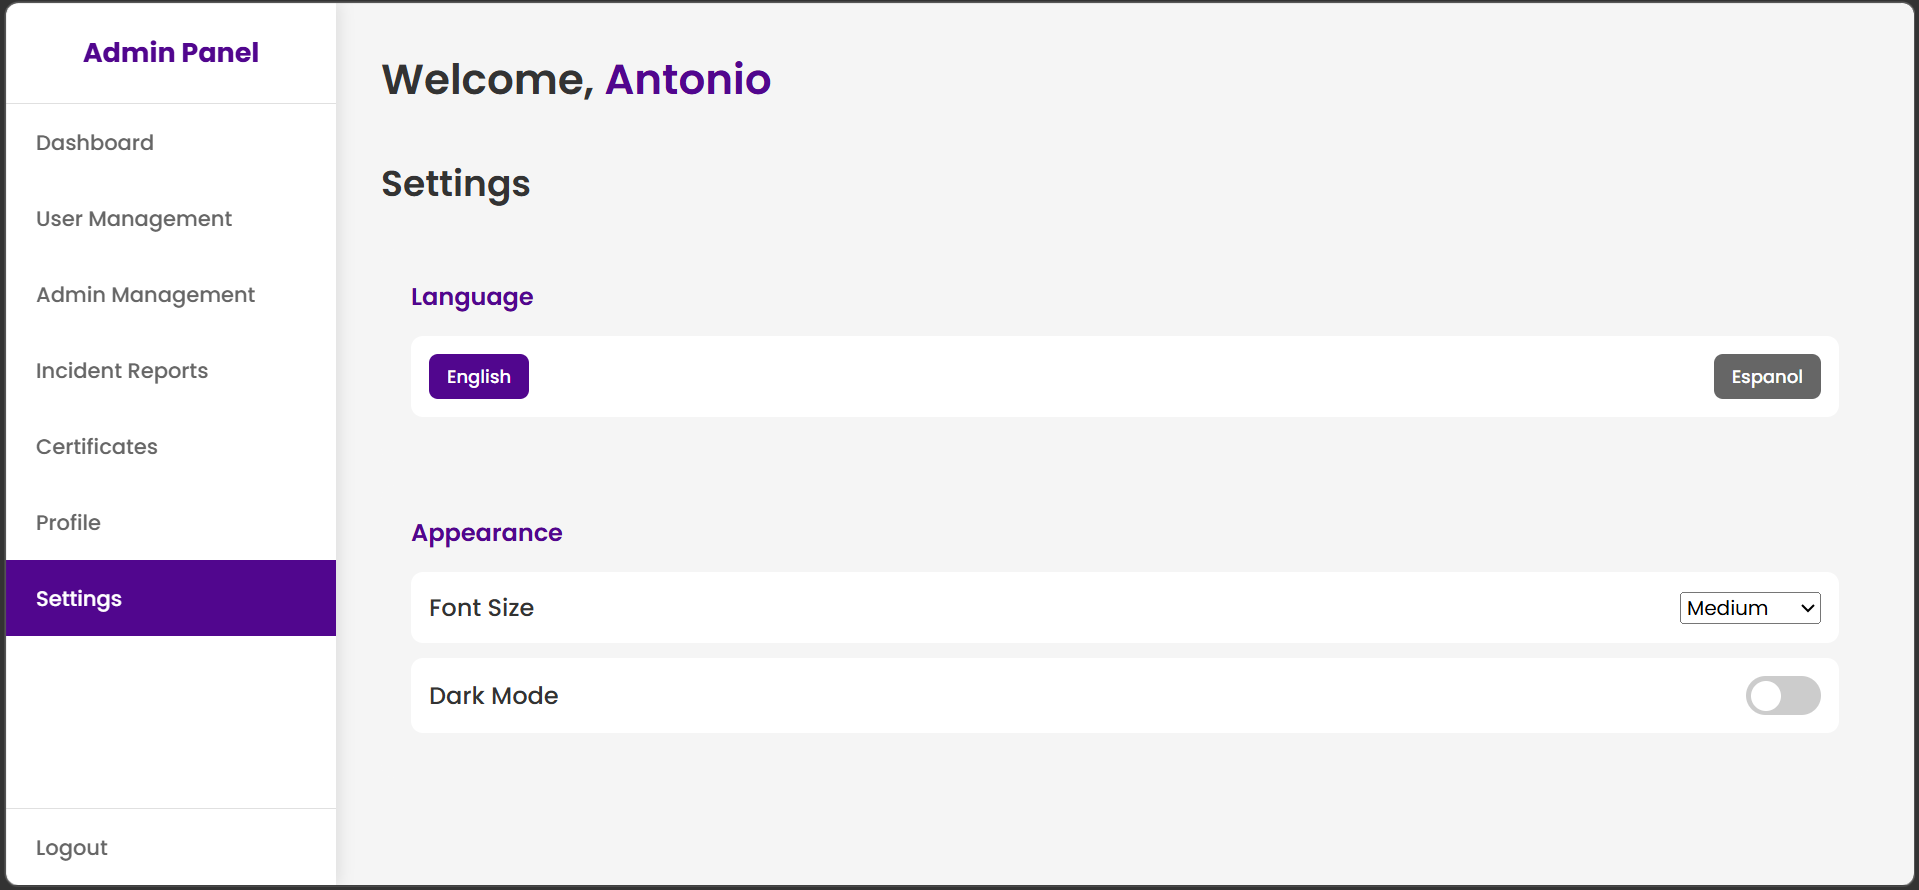
Task: Click the Appearance section heading
Action: pos(487,533)
